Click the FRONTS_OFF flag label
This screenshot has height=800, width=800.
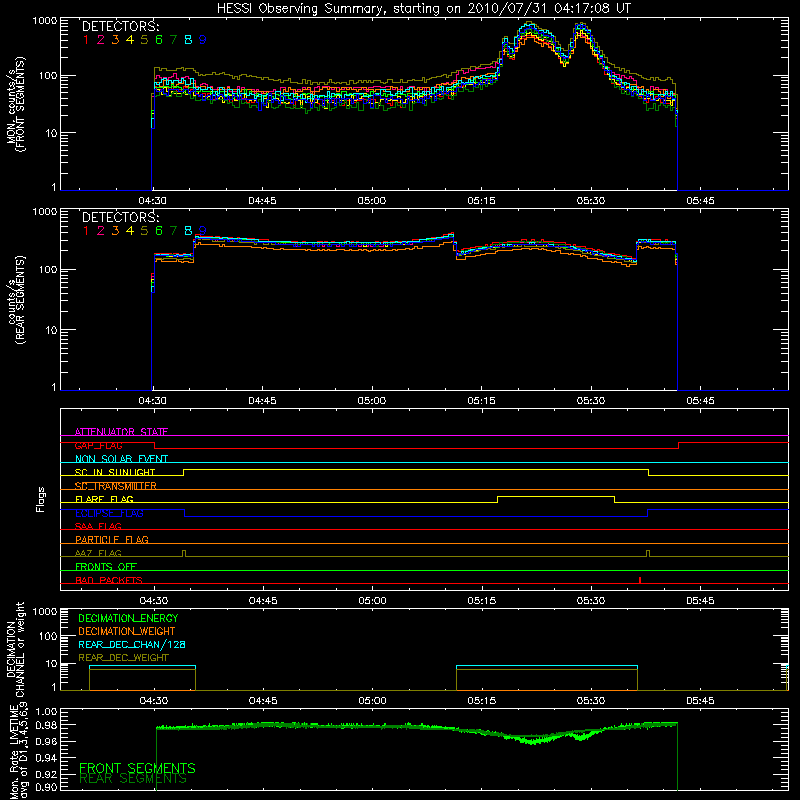106,566
